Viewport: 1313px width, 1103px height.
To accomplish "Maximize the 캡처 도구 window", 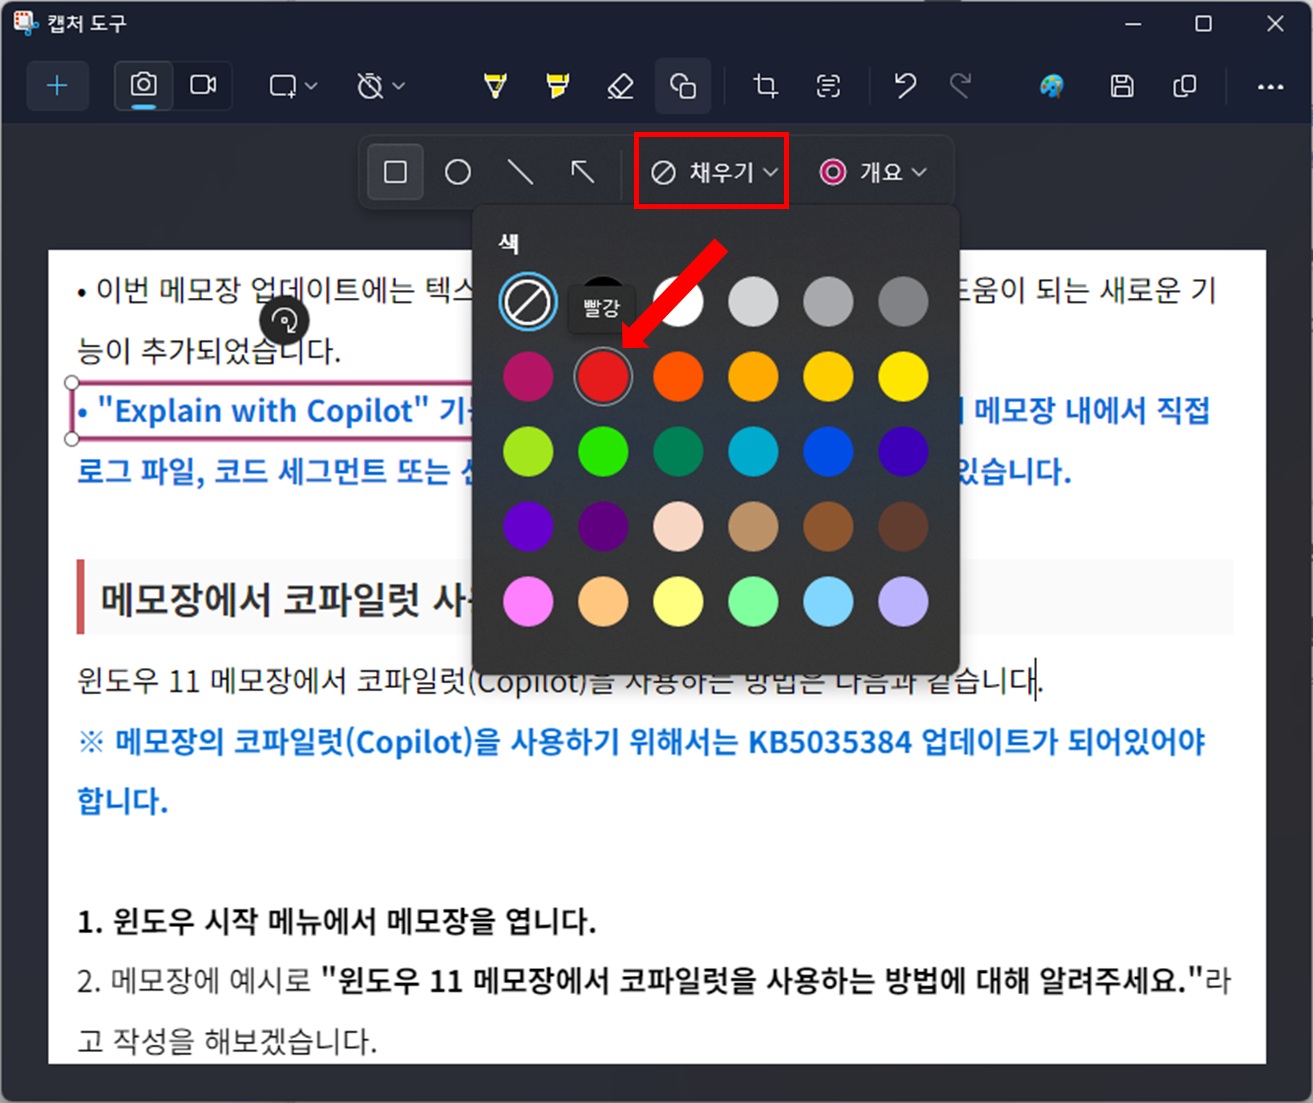I will [x=1204, y=24].
